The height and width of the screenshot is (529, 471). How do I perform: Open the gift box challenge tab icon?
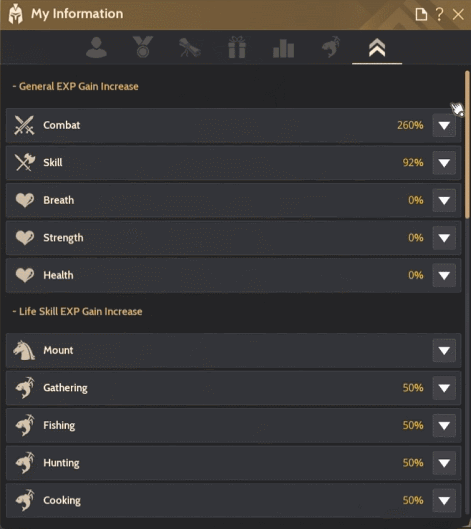click(237, 47)
